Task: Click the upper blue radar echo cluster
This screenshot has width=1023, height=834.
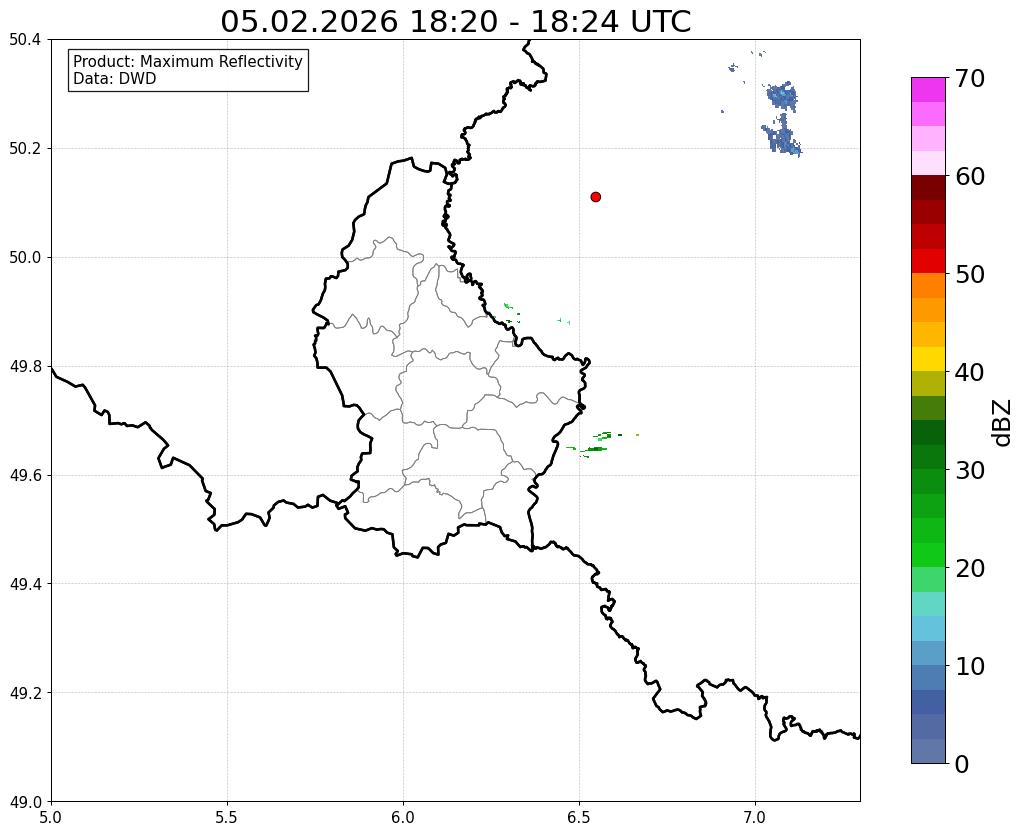Action: pos(782,96)
